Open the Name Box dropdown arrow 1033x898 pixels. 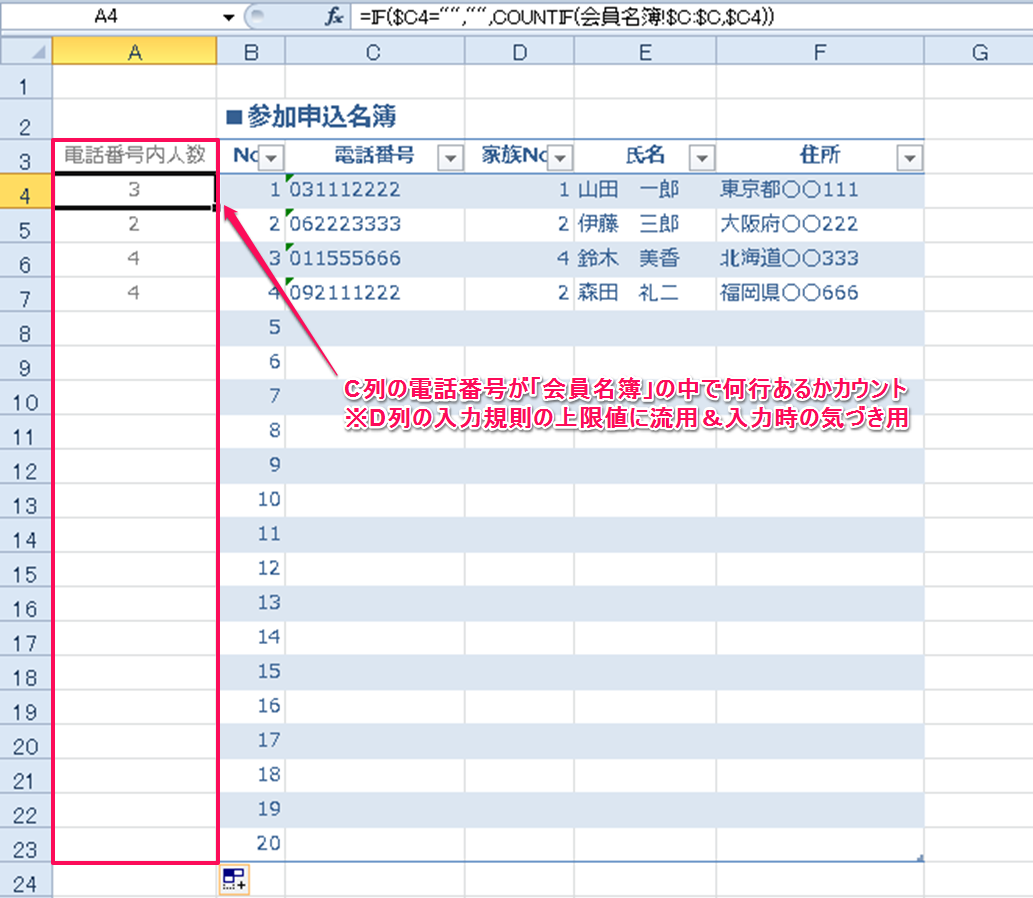229,18
